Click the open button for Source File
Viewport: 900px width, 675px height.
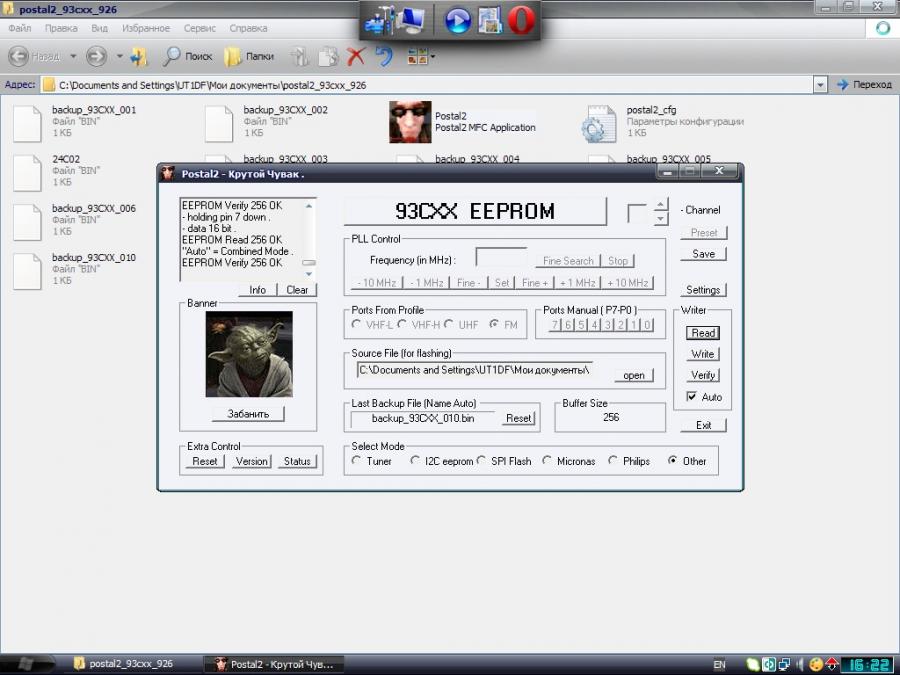point(634,375)
